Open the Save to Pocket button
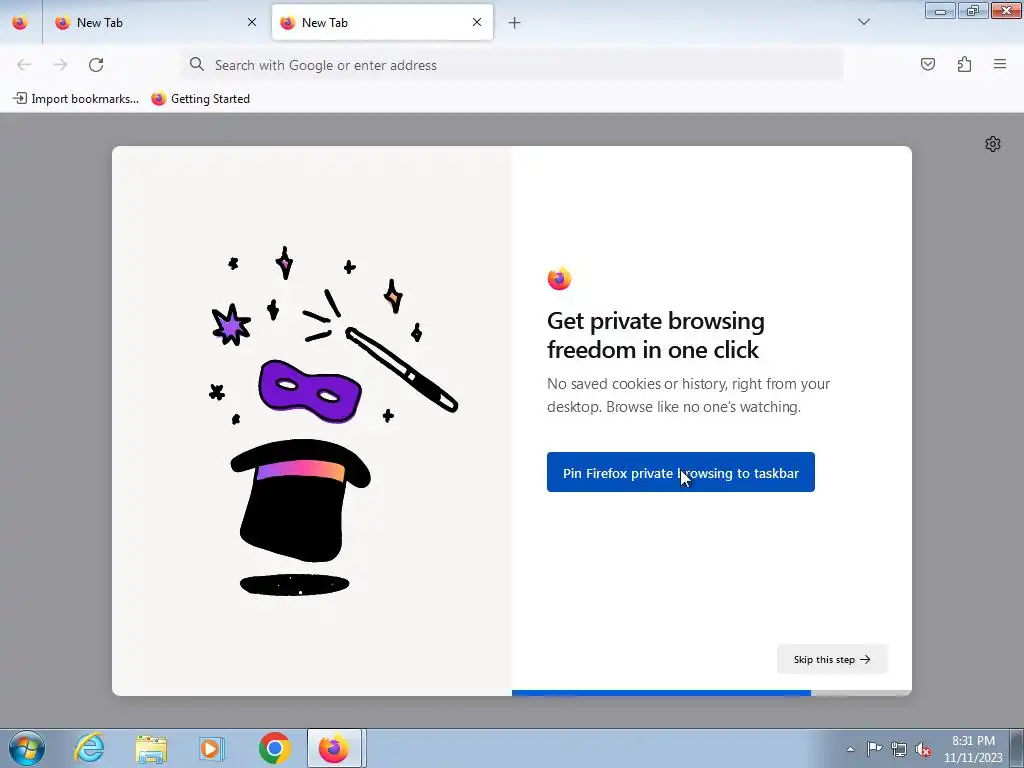This screenshot has width=1024, height=768. point(928,64)
